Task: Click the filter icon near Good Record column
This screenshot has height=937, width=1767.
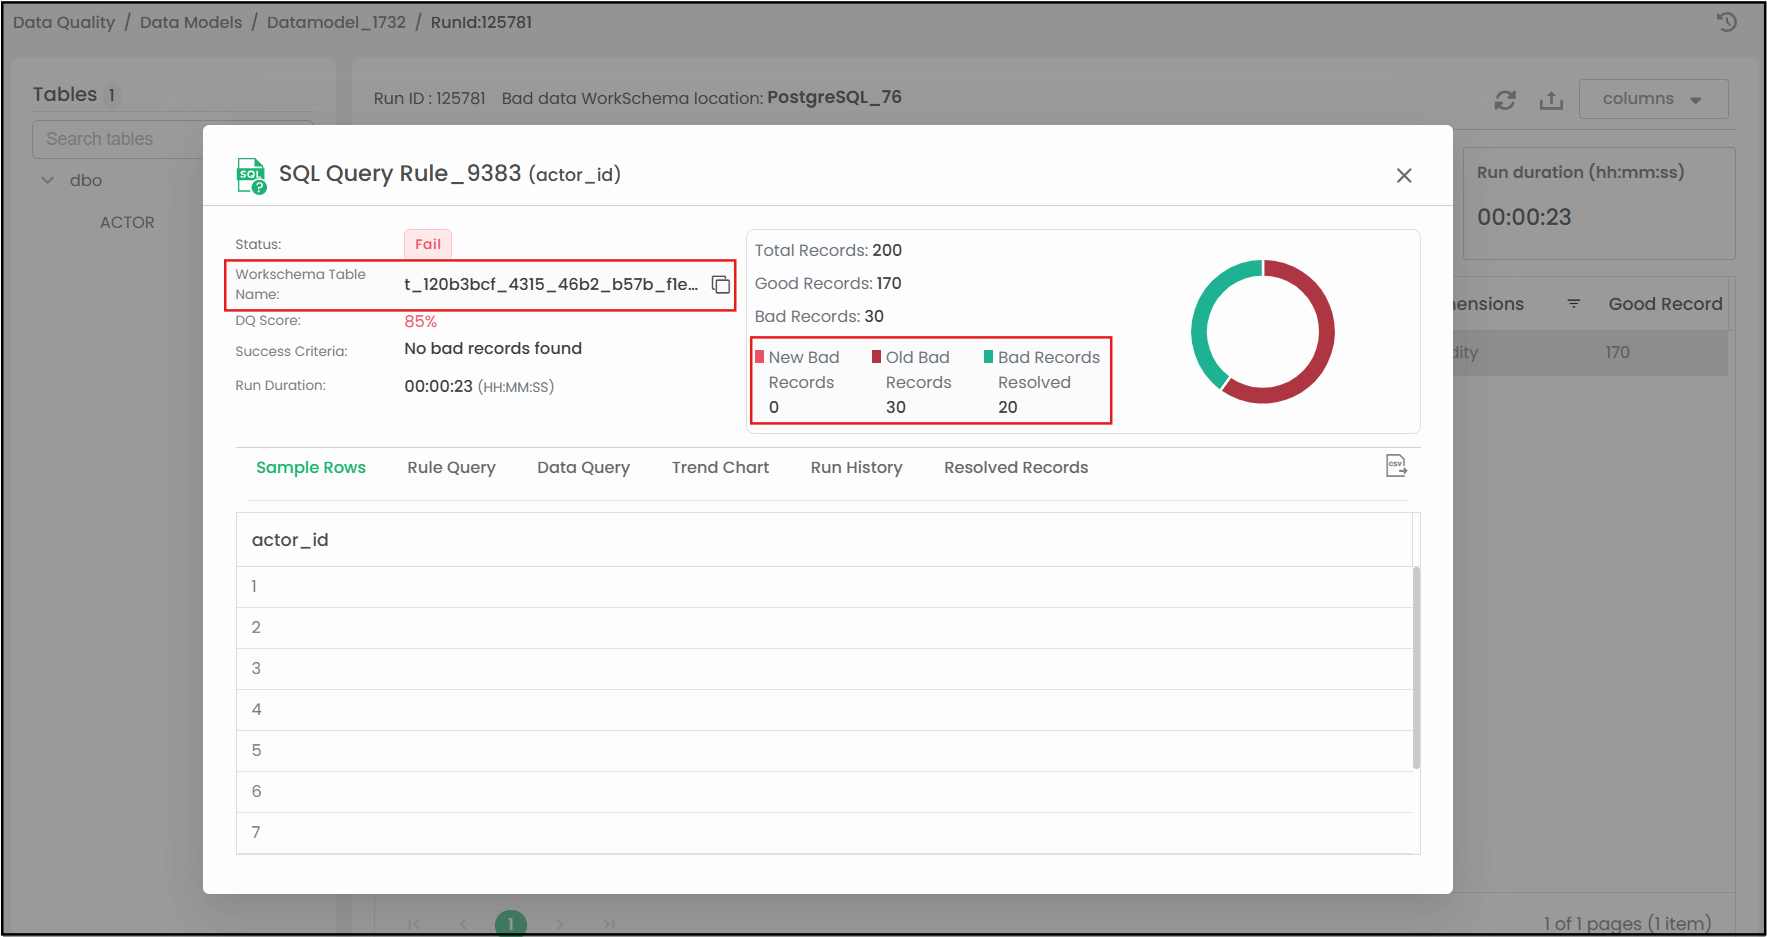Action: click(x=1573, y=304)
